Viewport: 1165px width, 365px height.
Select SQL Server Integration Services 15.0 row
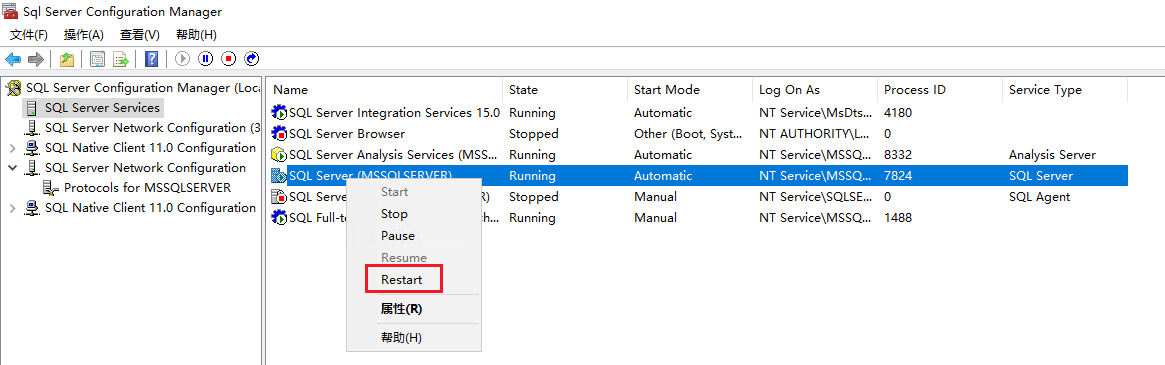[394, 113]
